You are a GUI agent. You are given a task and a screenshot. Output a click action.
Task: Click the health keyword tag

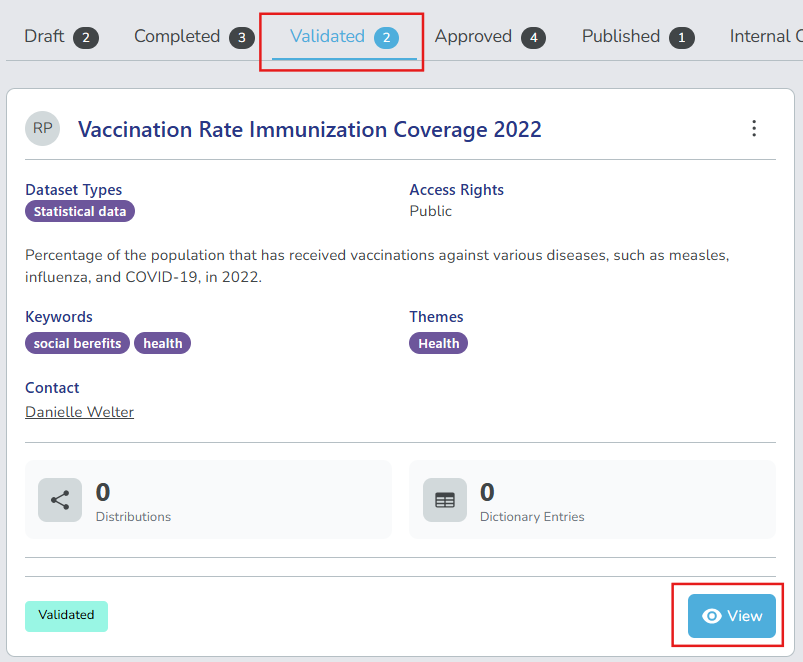point(162,343)
